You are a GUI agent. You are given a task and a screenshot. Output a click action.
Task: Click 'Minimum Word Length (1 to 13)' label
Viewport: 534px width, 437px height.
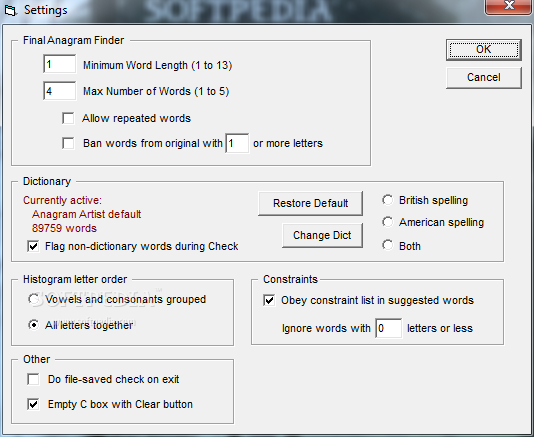(x=158, y=65)
